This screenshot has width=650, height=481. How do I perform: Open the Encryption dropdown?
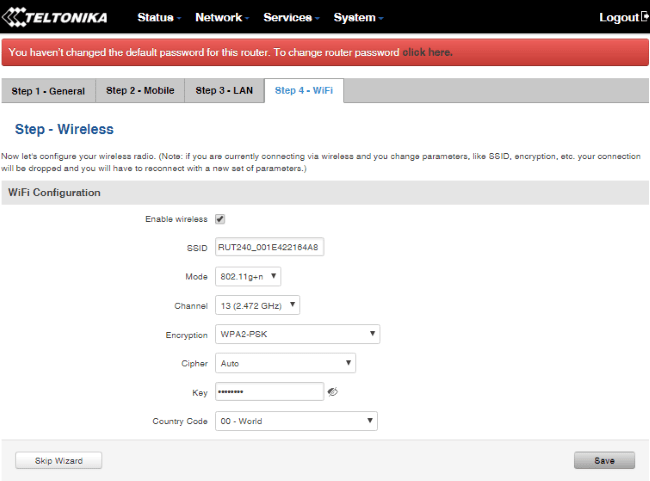tap(297, 334)
